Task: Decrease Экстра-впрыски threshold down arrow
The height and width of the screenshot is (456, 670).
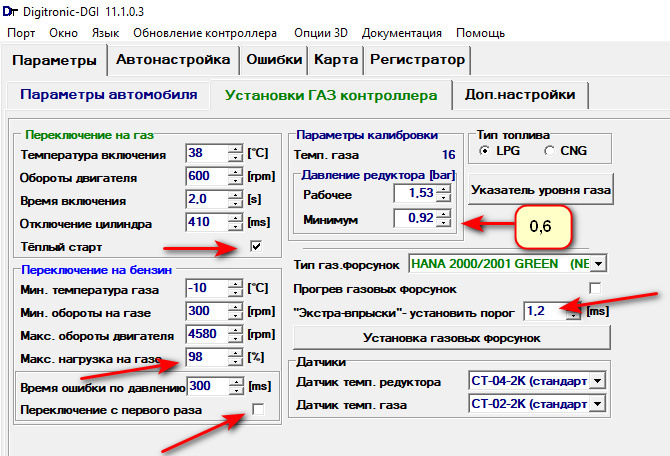Action: click(574, 316)
